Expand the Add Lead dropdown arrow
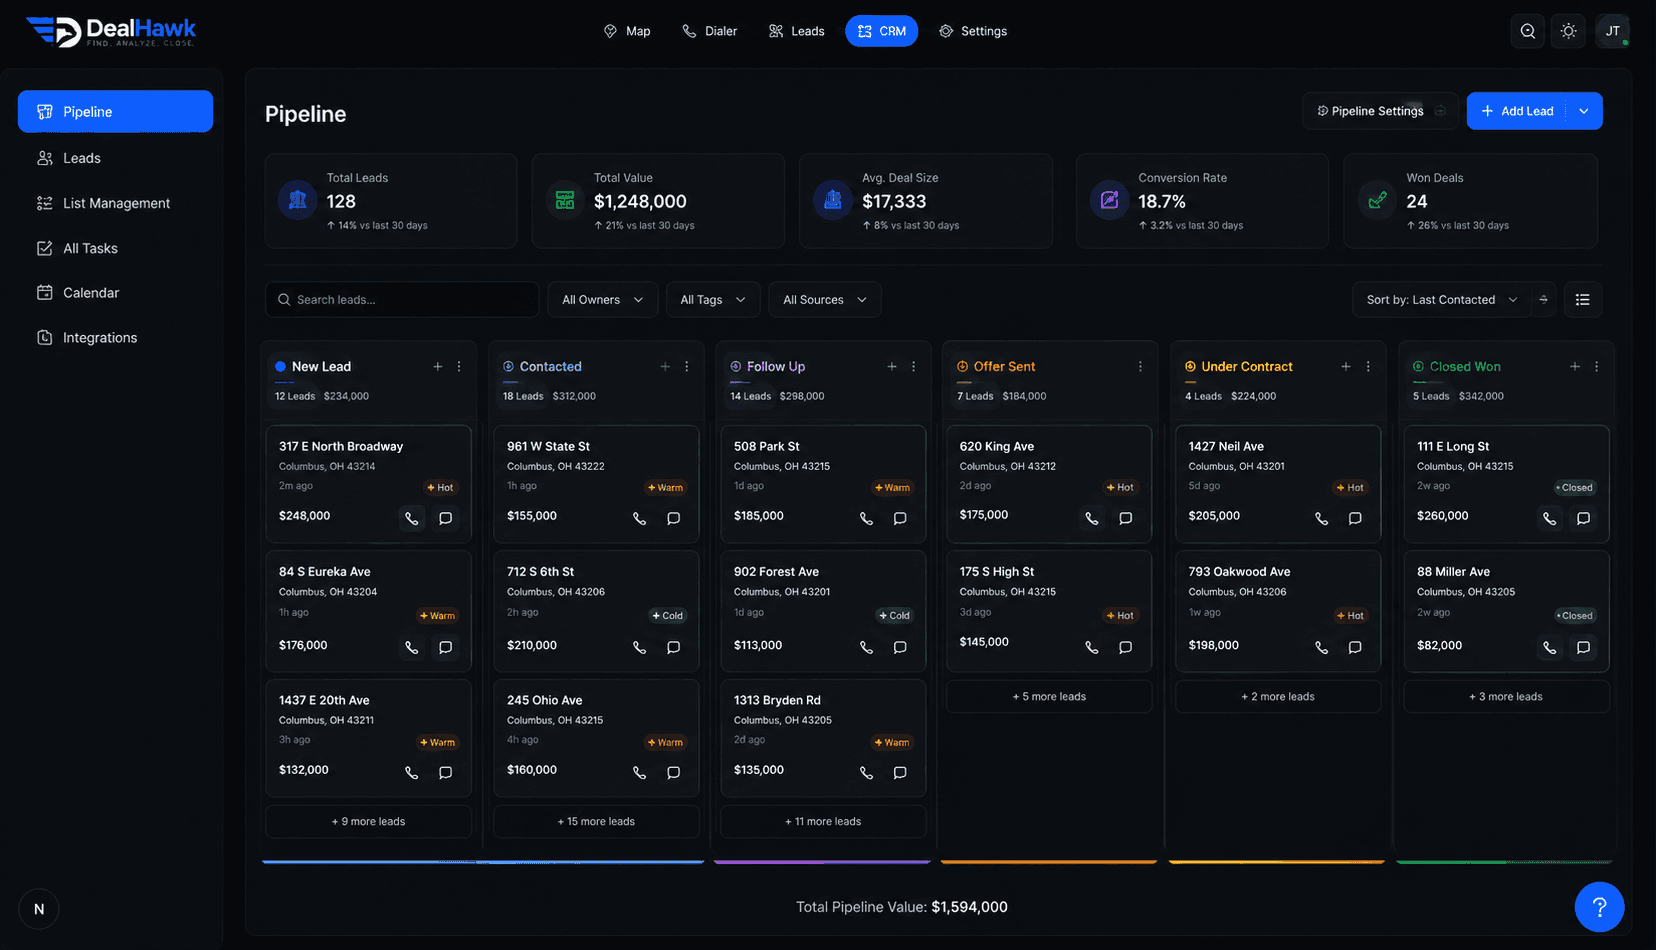This screenshot has height=950, width=1656. click(x=1584, y=111)
